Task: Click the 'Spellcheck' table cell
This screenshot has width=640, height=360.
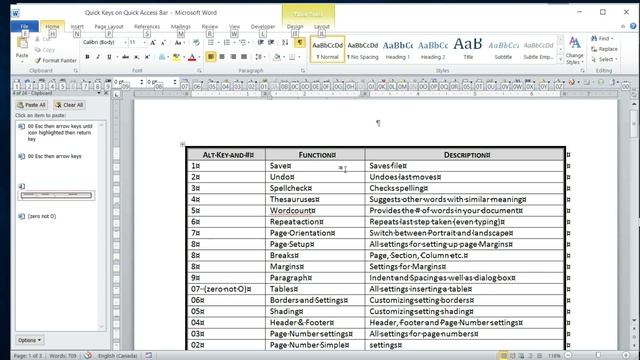Action: [x=315, y=188]
